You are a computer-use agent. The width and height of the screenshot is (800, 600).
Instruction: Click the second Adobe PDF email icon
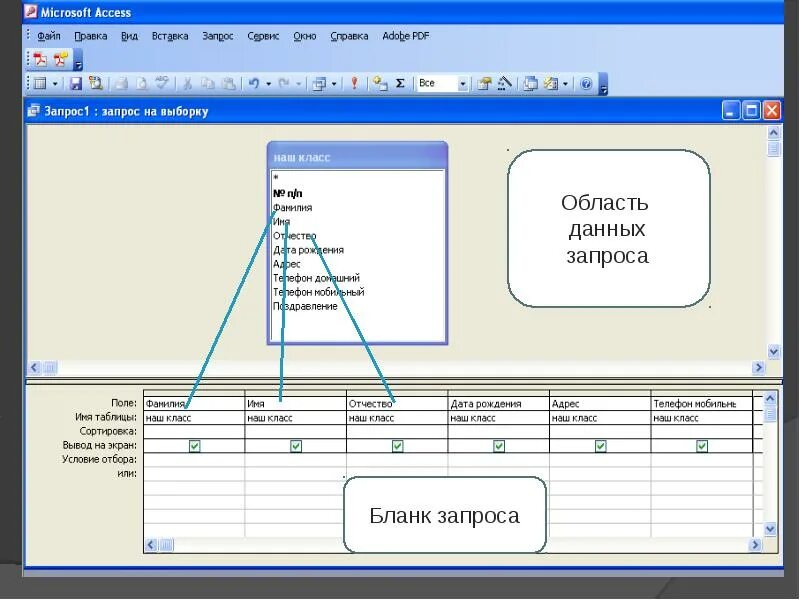point(61,59)
